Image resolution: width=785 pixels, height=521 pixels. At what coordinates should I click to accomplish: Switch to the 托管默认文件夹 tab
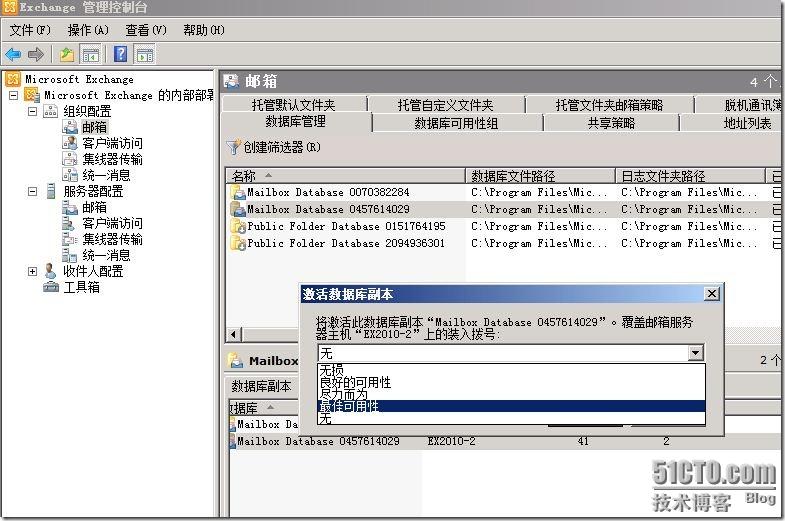(x=293, y=105)
